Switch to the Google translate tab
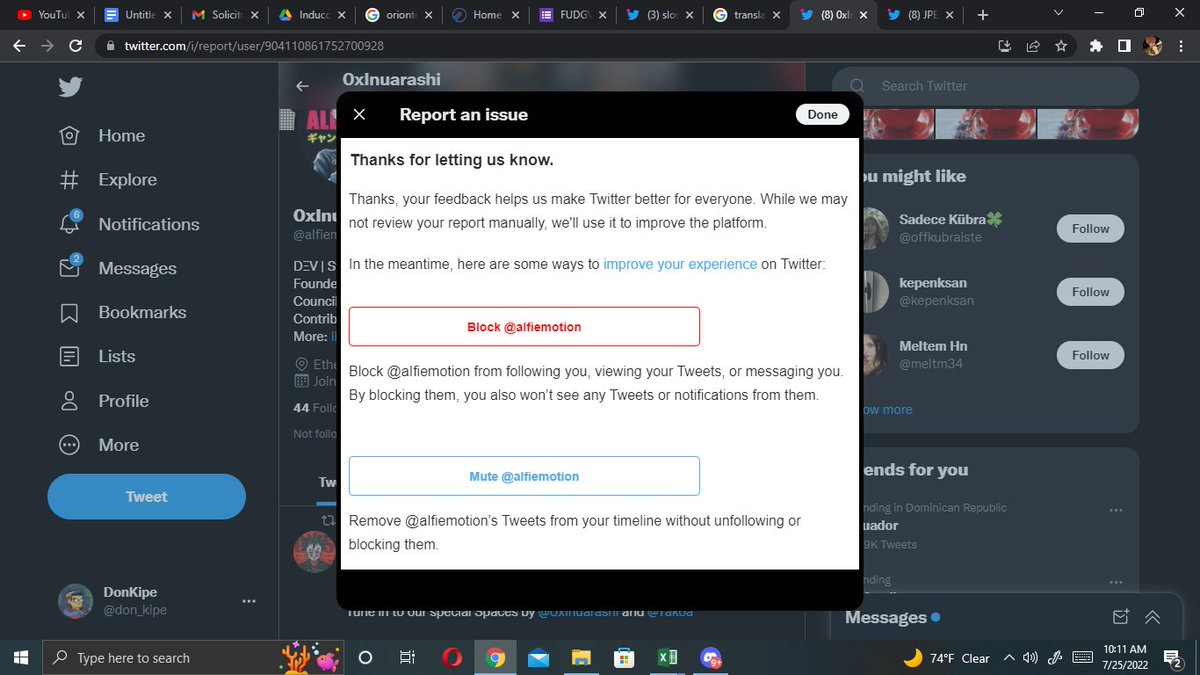 coord(748,15)
